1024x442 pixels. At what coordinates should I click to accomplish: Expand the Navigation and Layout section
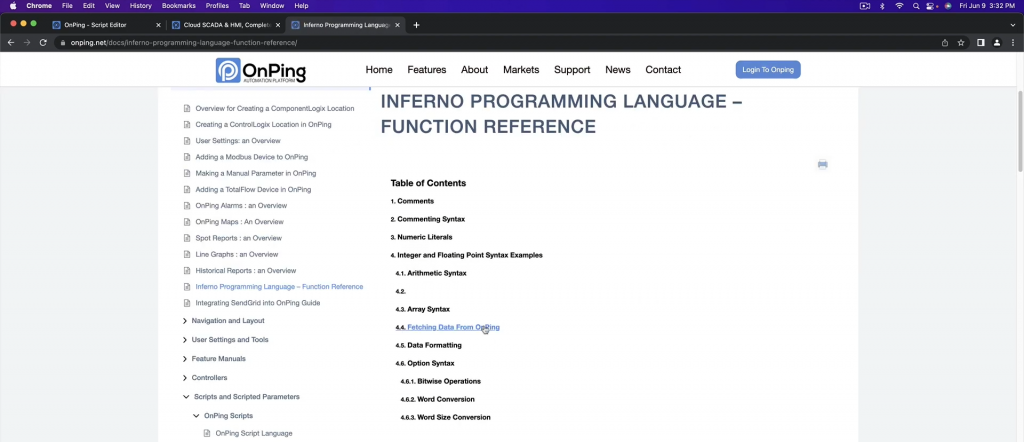tap(185, 321)
